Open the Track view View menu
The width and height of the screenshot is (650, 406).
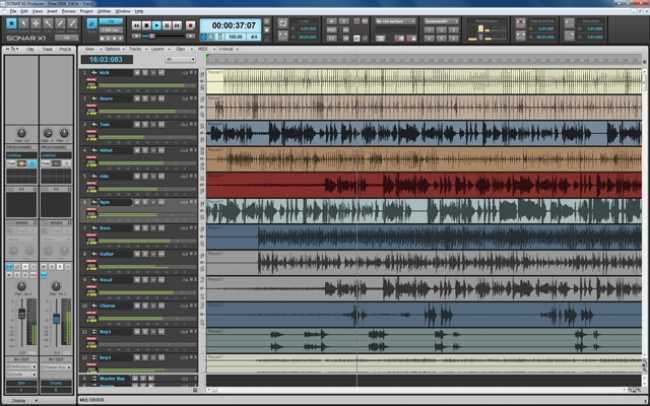click(90, 49)
